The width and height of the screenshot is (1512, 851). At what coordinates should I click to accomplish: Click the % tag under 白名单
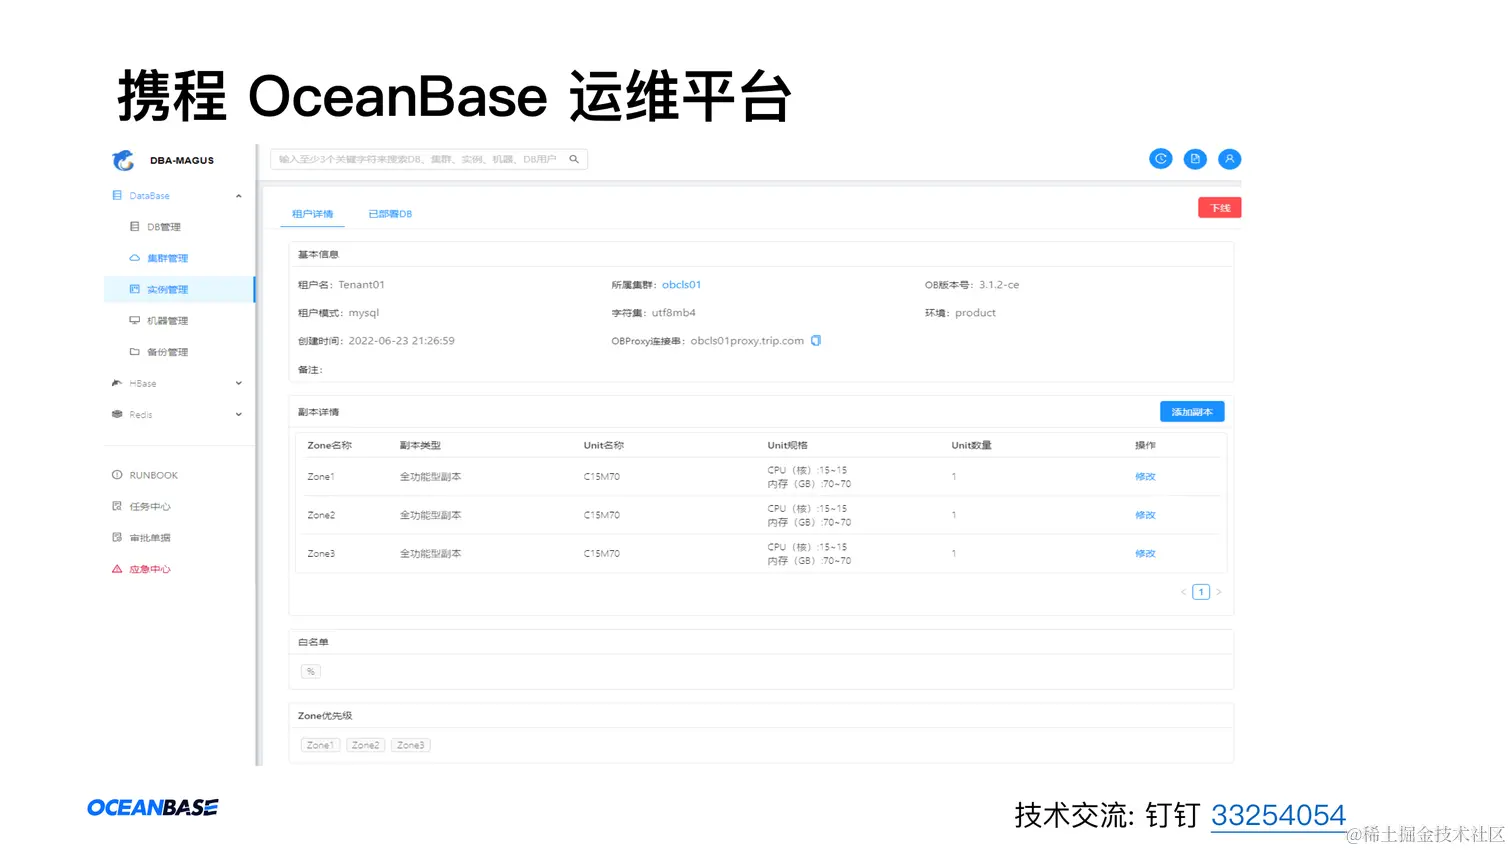311,671
